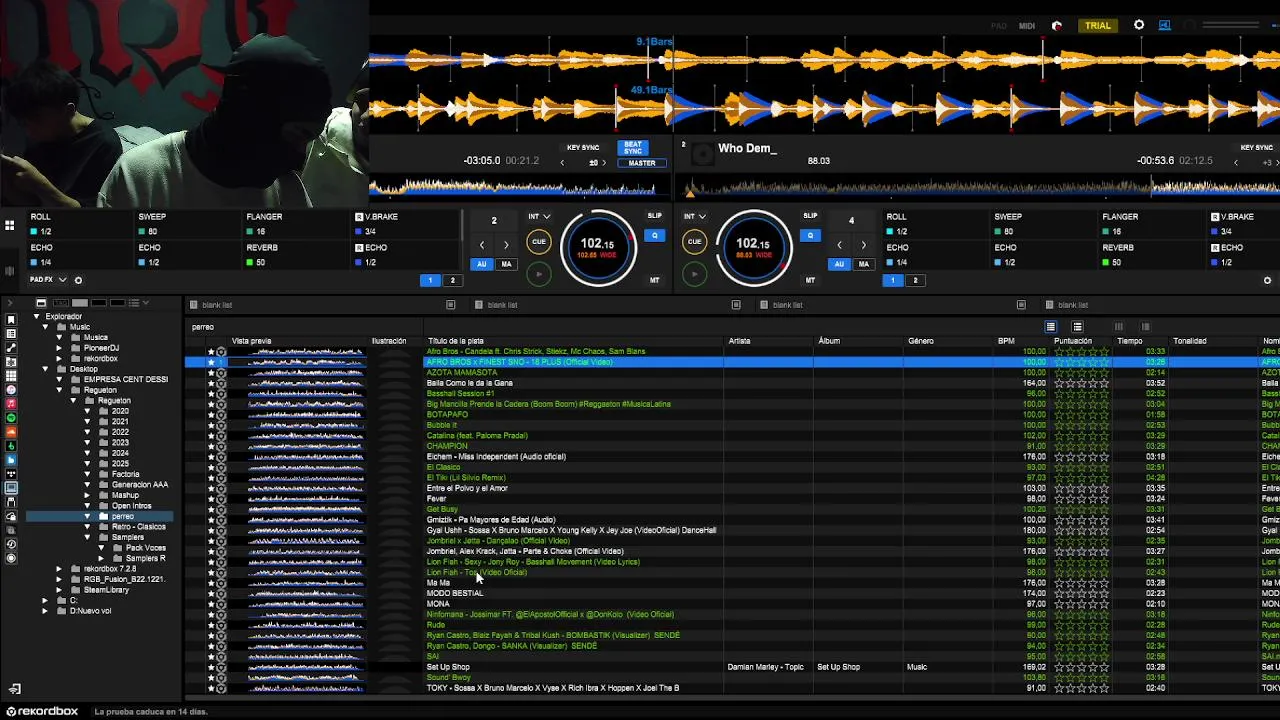Select deck 1 pad bank 2 tab
This screenshot has width=1280, height=720.
452,280
